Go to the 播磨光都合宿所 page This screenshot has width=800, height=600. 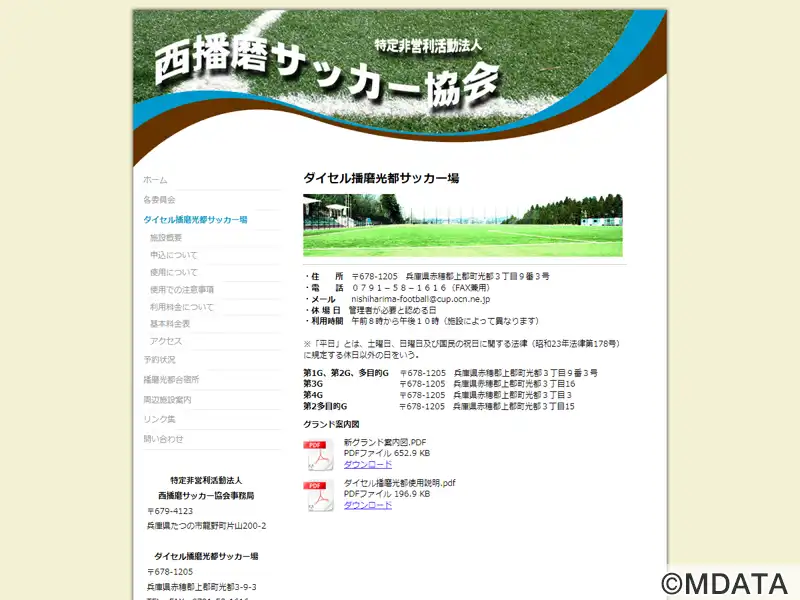point(171,380)
